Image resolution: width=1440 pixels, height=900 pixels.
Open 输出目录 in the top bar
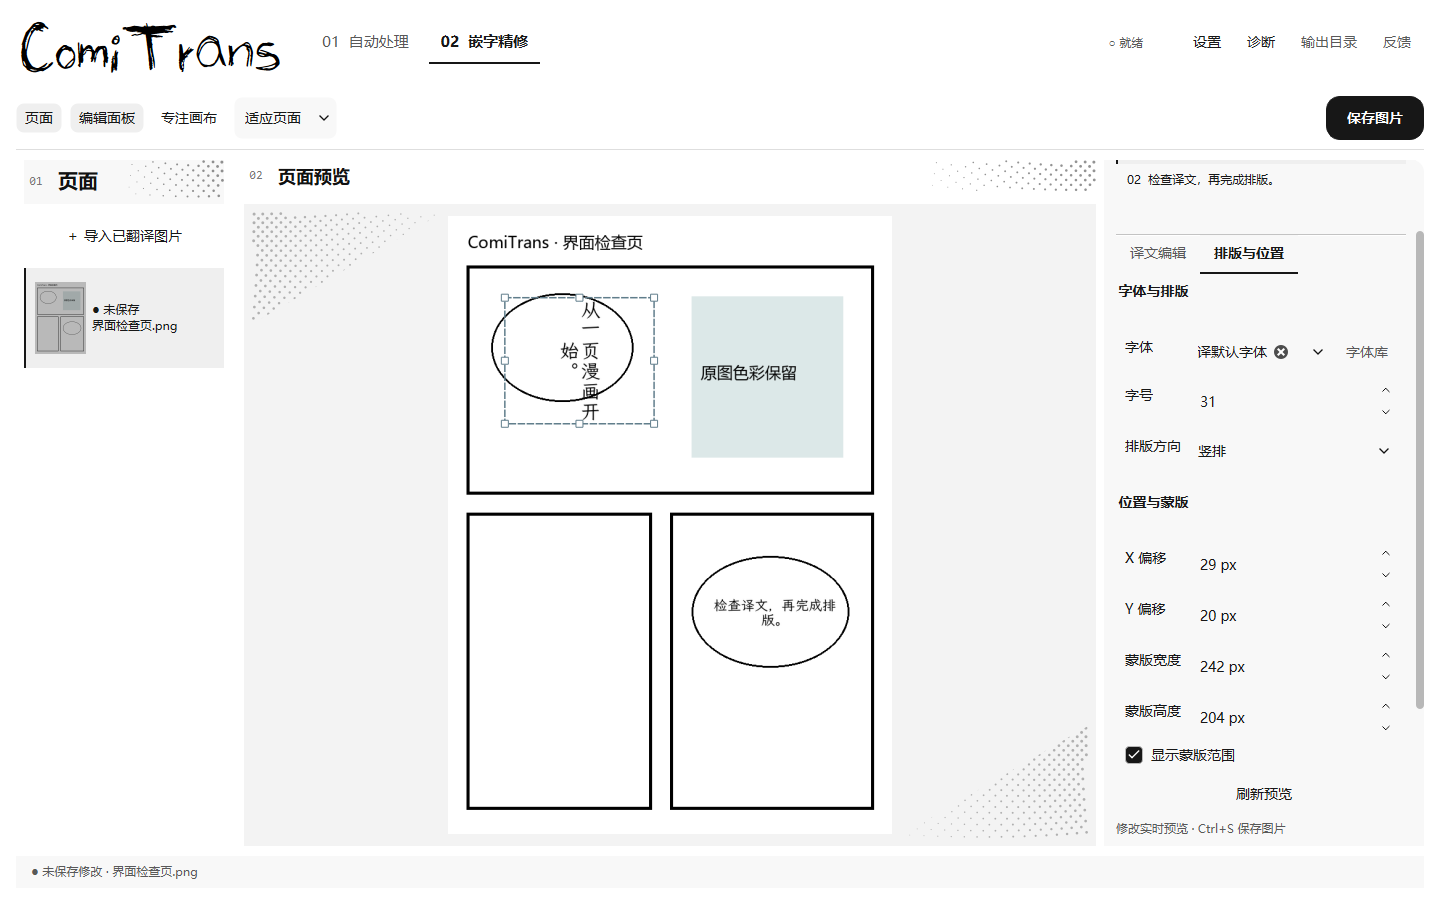point(1329,42)
